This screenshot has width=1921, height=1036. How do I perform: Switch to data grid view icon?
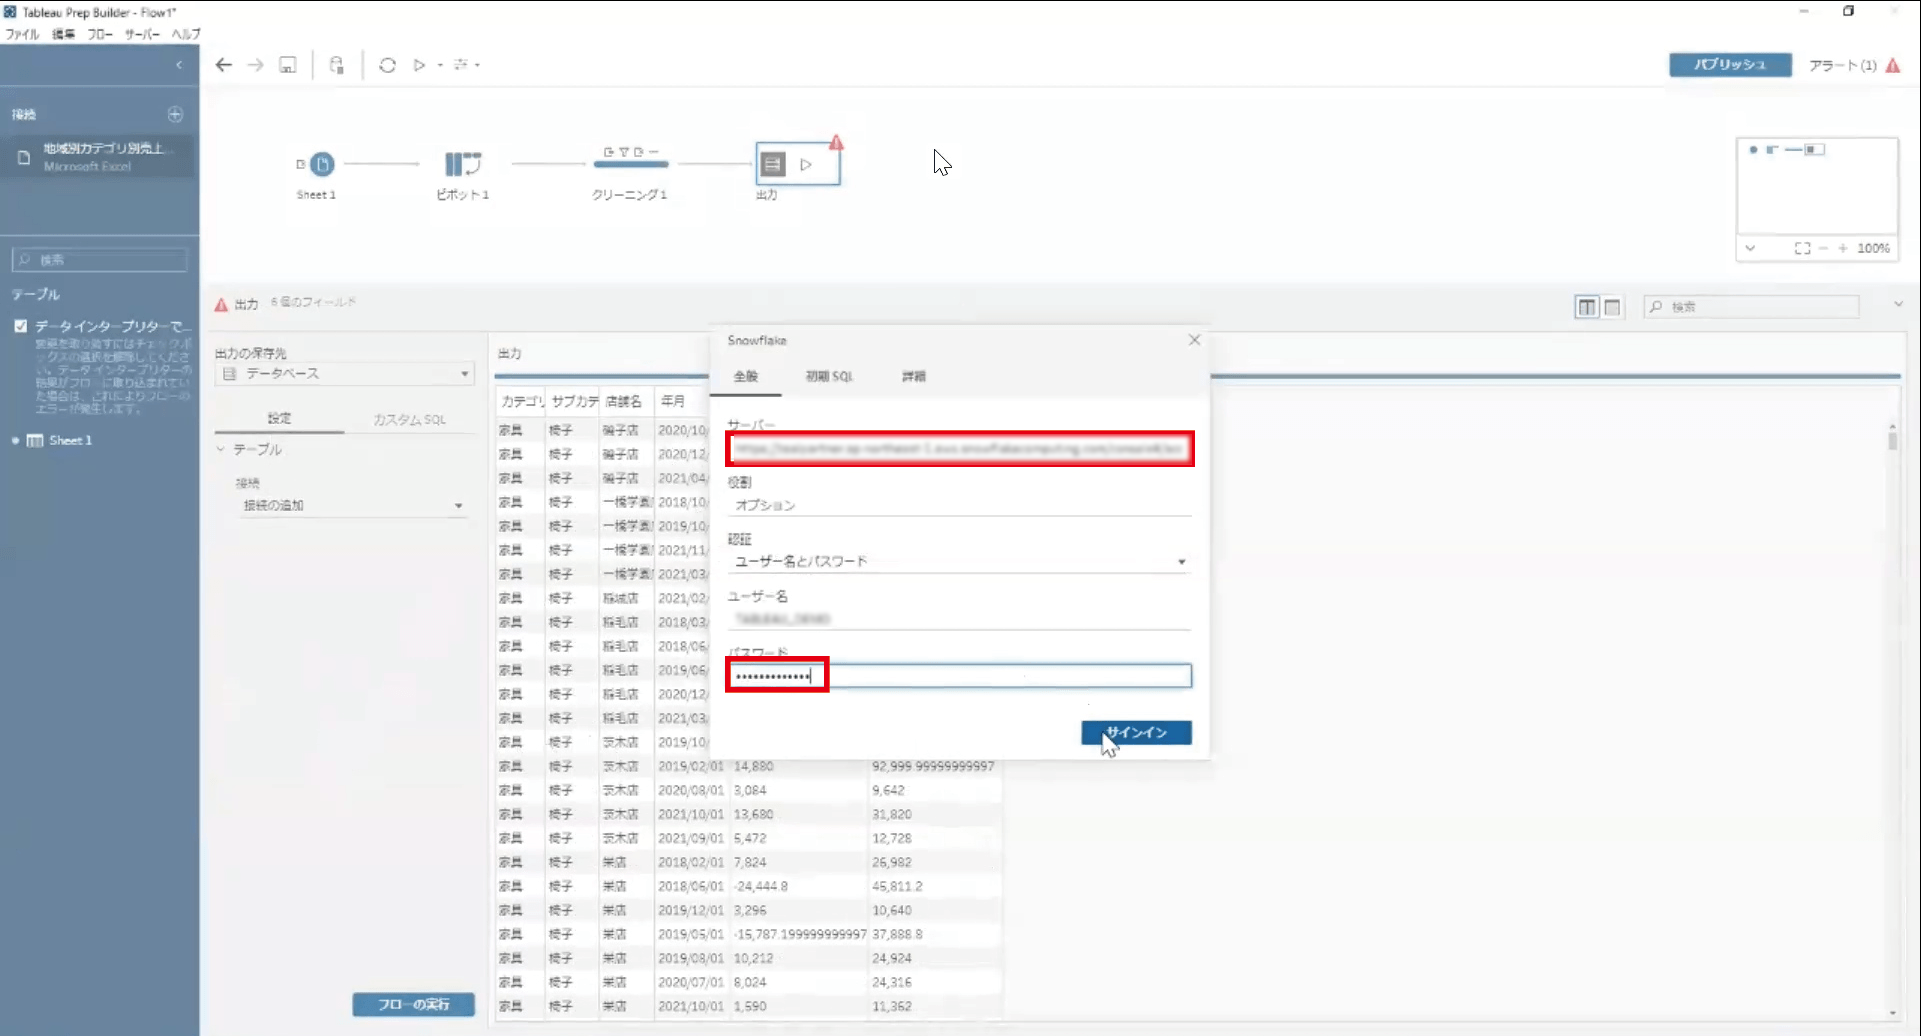click(1612, 307)
